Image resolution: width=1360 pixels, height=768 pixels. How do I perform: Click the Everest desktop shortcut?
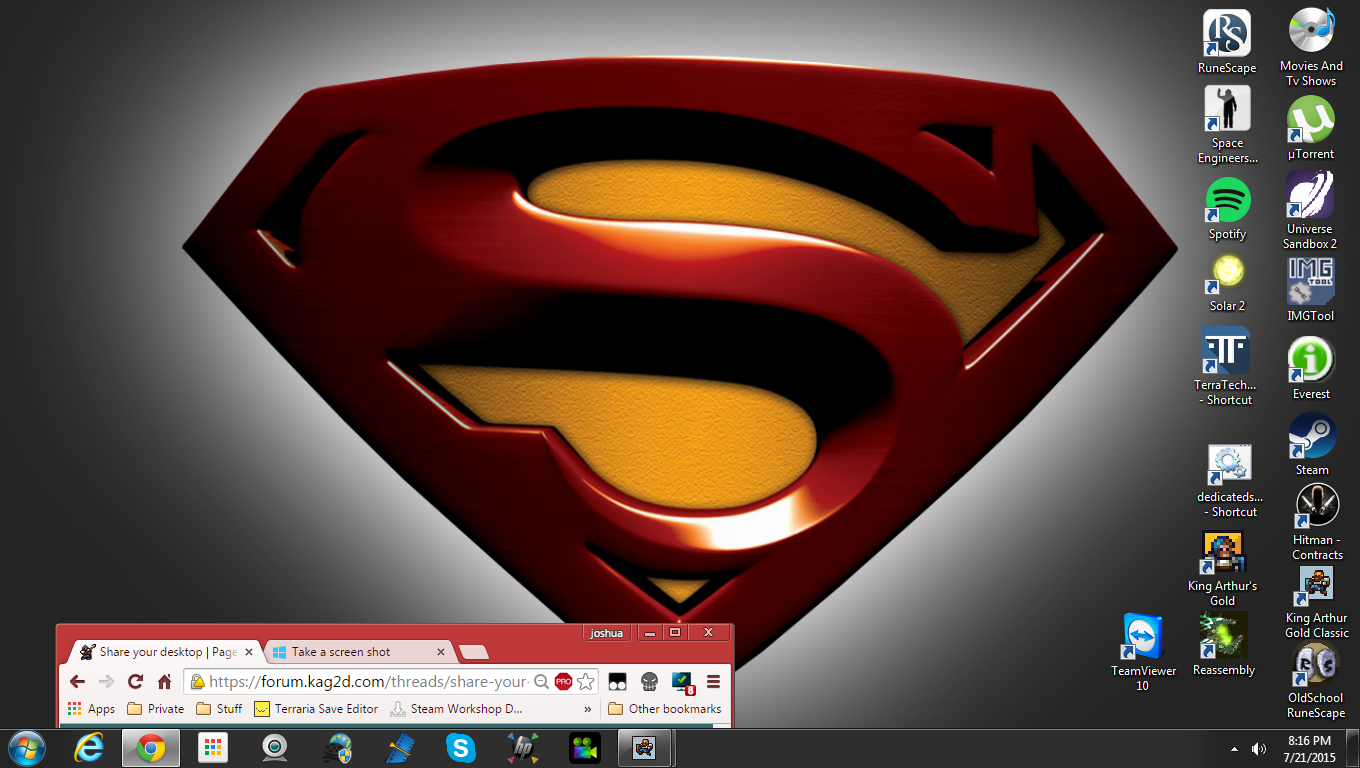pyautogui.click(x=1311, y=368)
